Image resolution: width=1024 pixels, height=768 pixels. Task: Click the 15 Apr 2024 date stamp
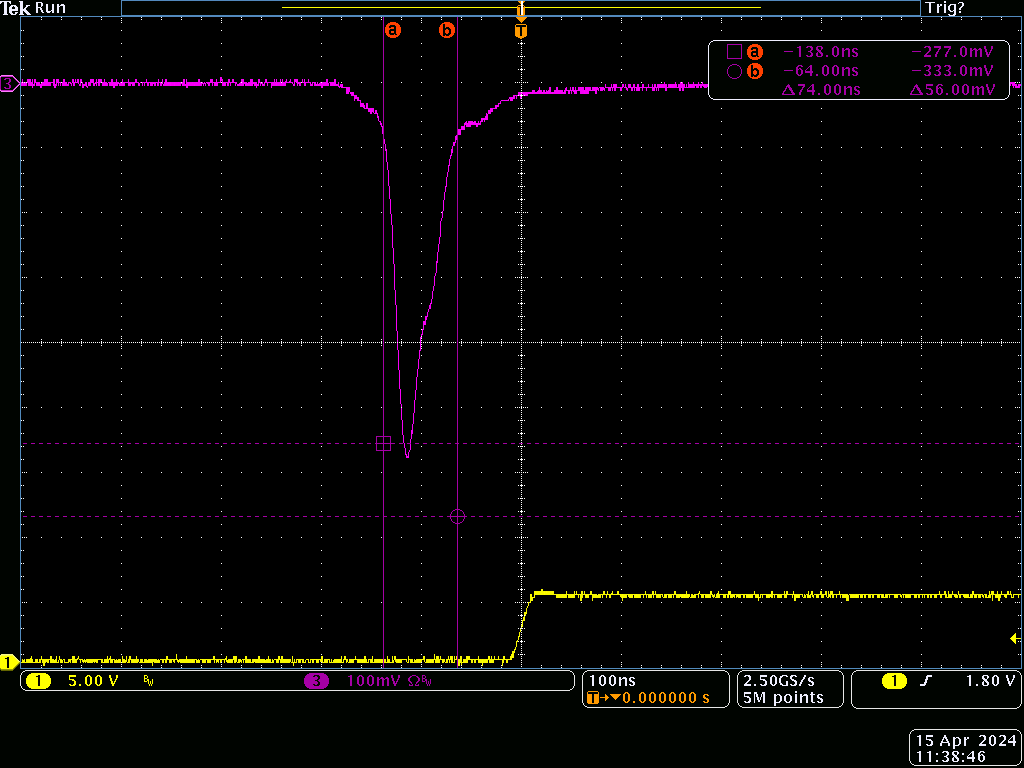pyautogui.click(x=964, y=741)
